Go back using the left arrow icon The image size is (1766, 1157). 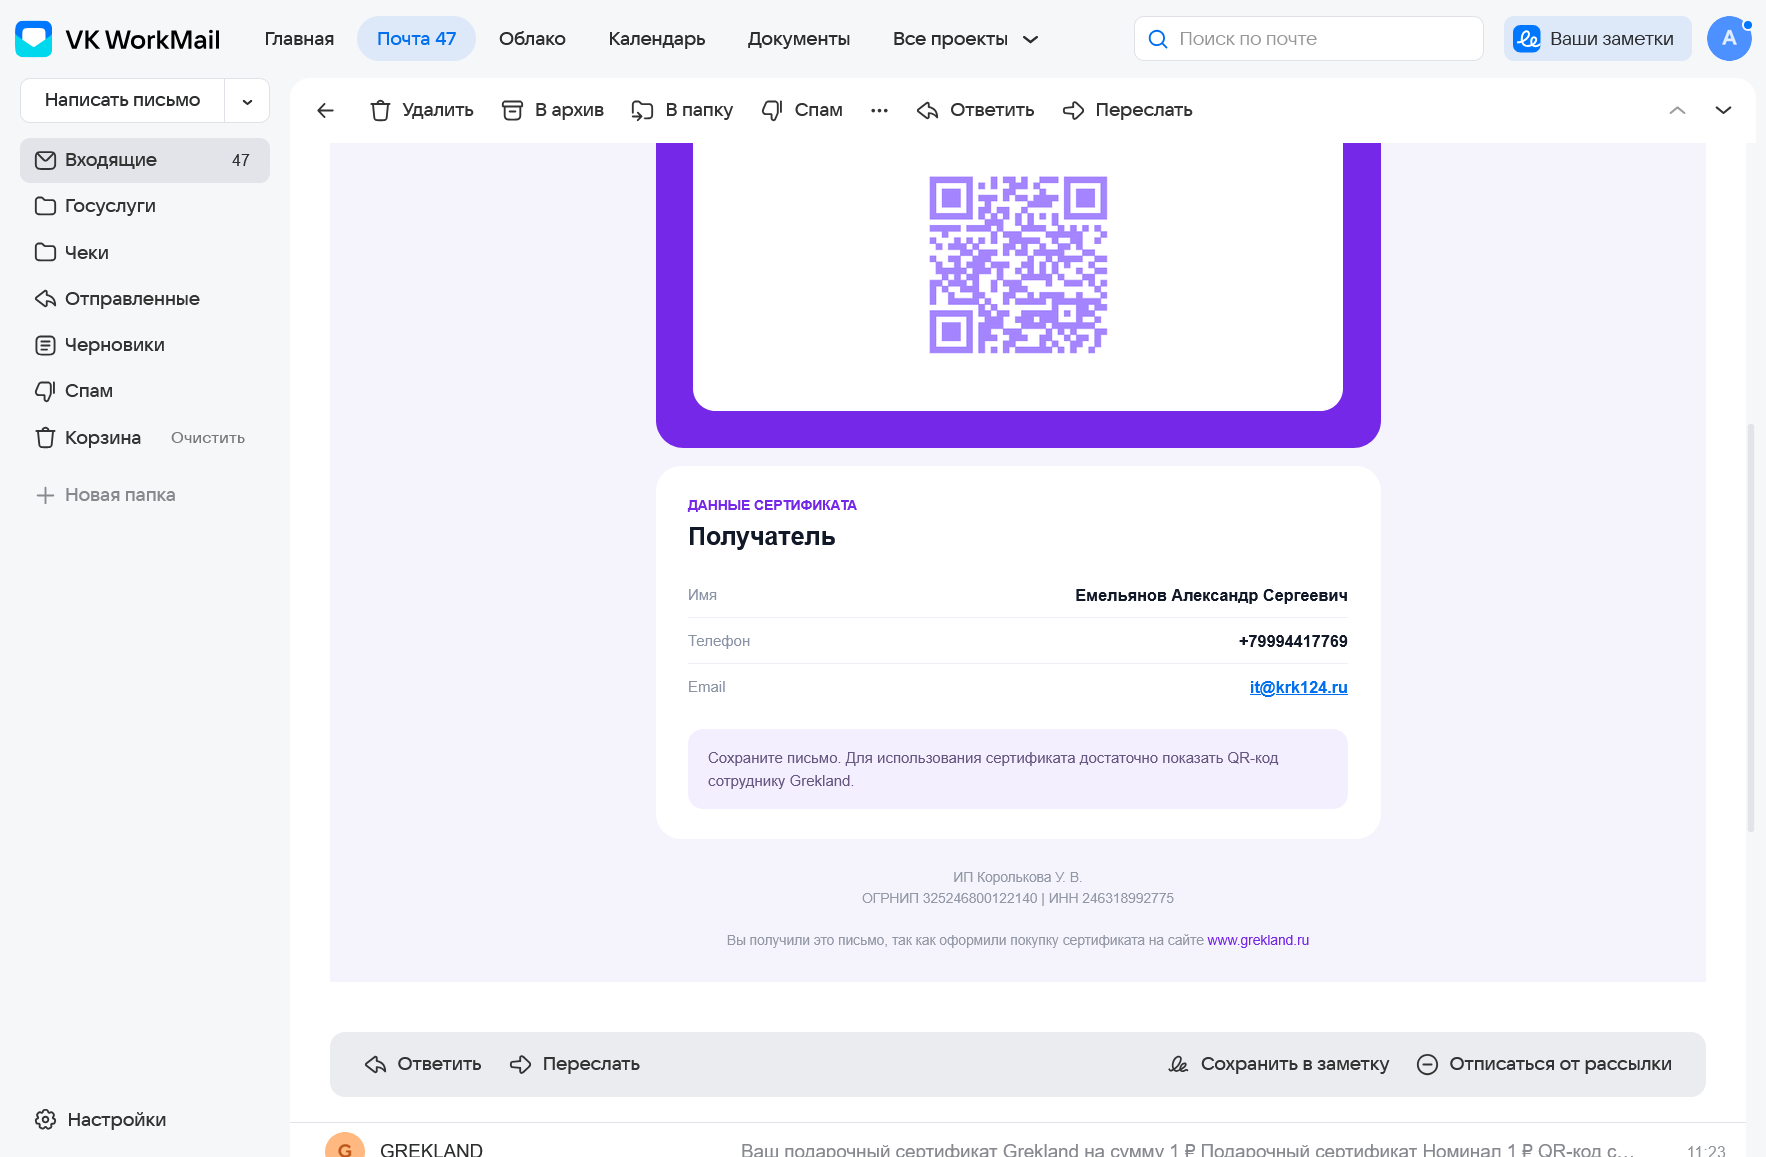(325, 110)
